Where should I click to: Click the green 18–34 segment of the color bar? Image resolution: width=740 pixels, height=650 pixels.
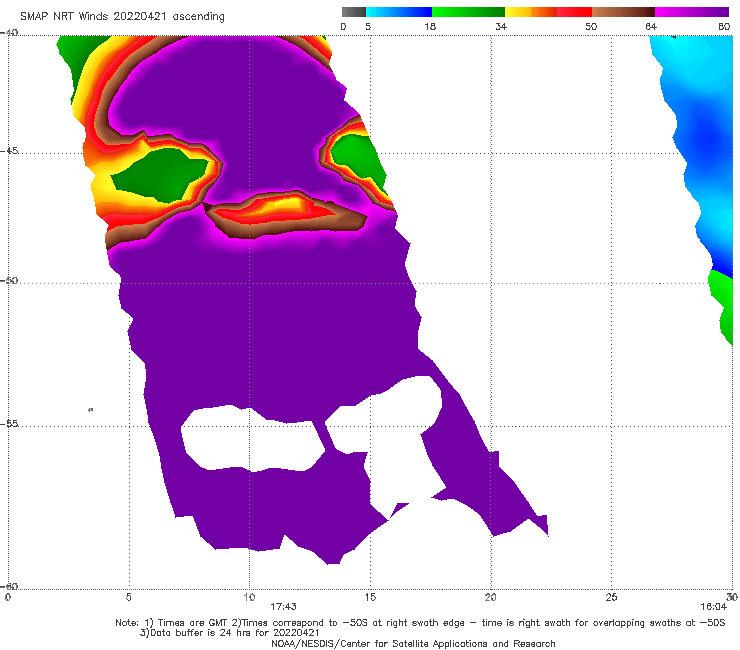pyautogui.click(x=468, y=12)
